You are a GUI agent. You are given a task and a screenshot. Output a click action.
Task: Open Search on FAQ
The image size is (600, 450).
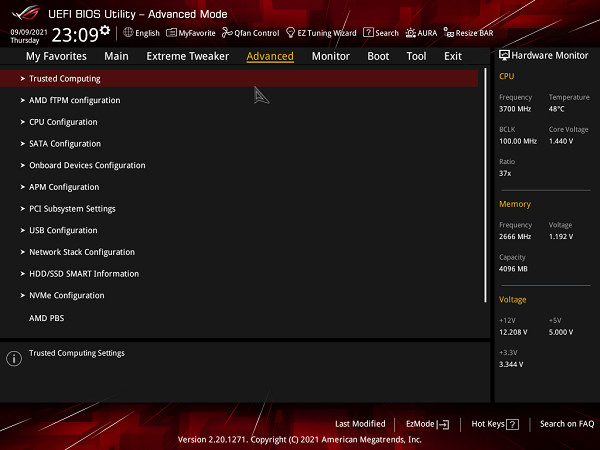pos(567,424)
